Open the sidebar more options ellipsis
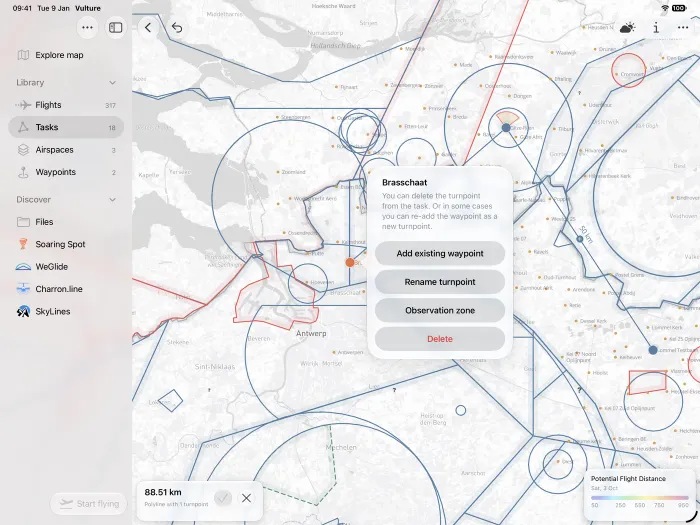700x525 pixels. (88, 28)
